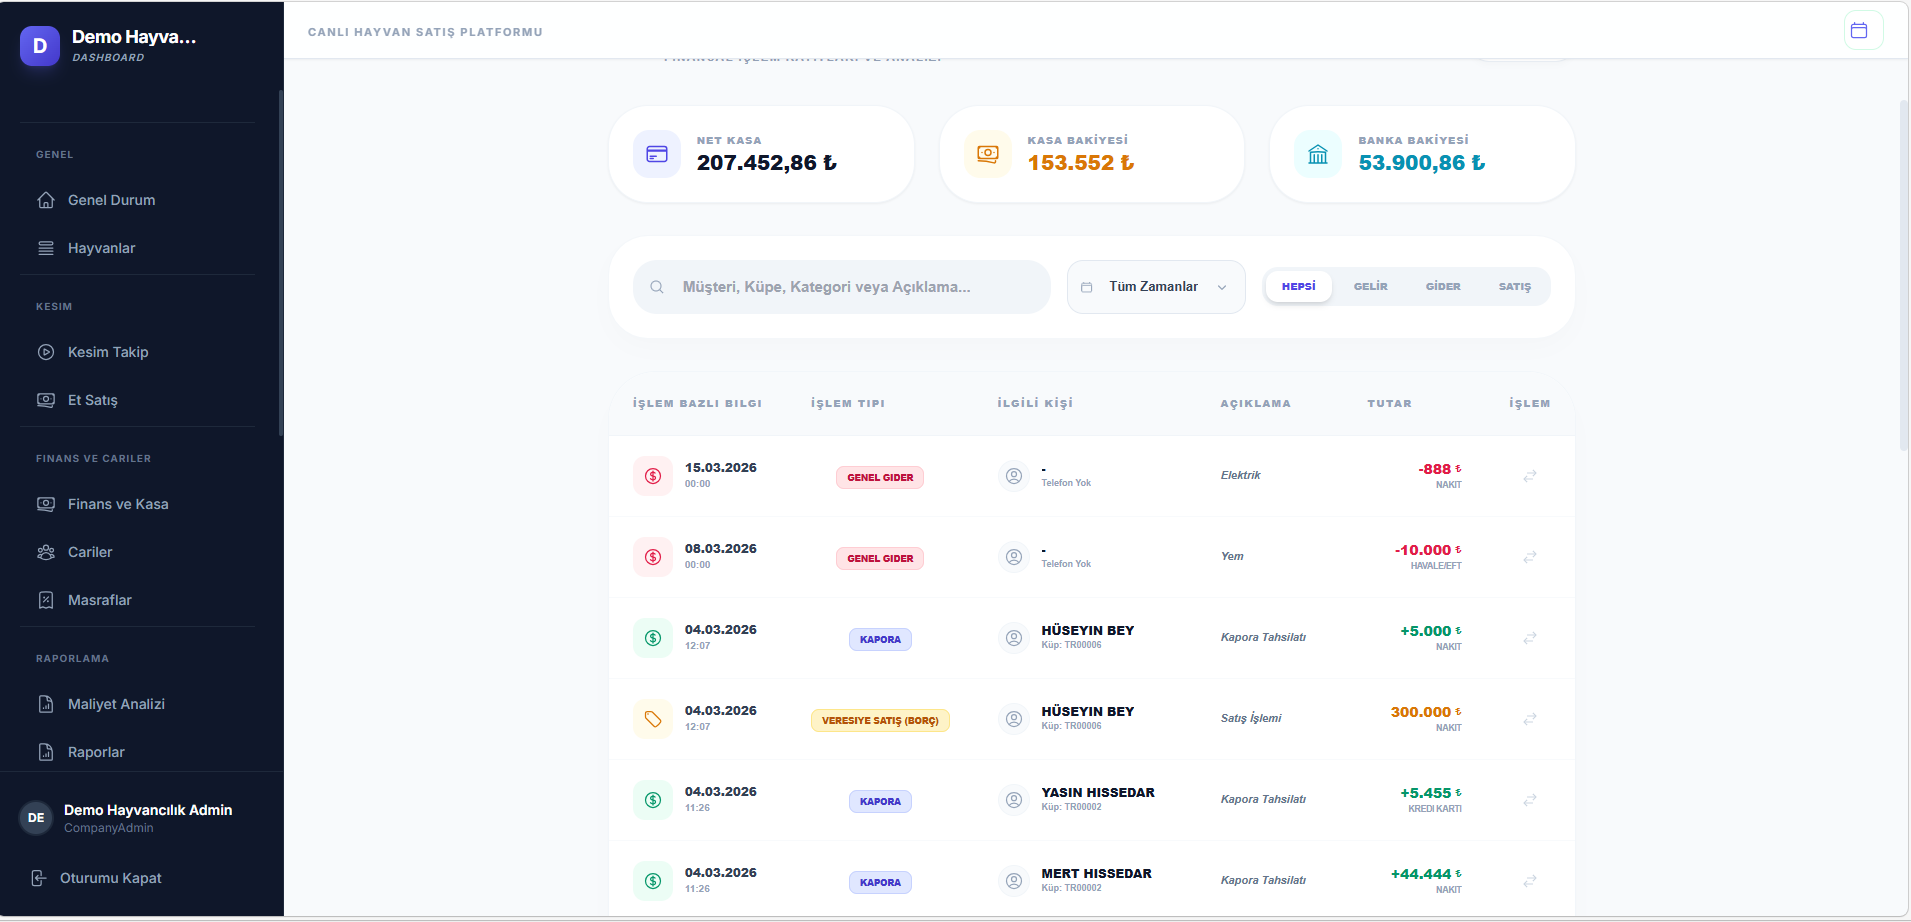The image size is (1911, 922).
Task: Click the red dollar icon on 15.03.2026 row
Action: coord(653,476)
